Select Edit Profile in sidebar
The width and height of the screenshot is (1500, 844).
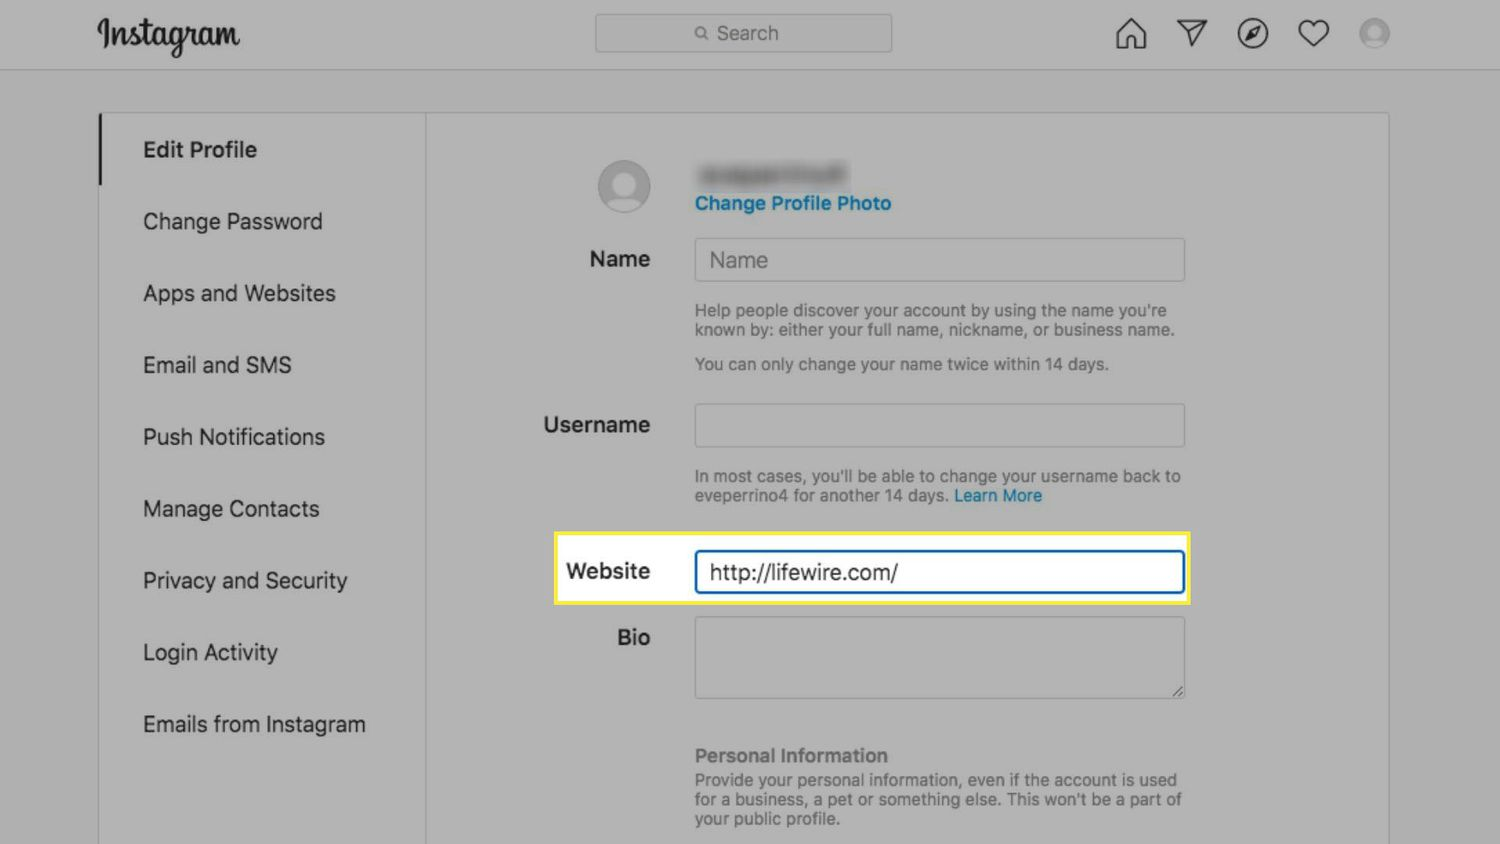[200, 150]
